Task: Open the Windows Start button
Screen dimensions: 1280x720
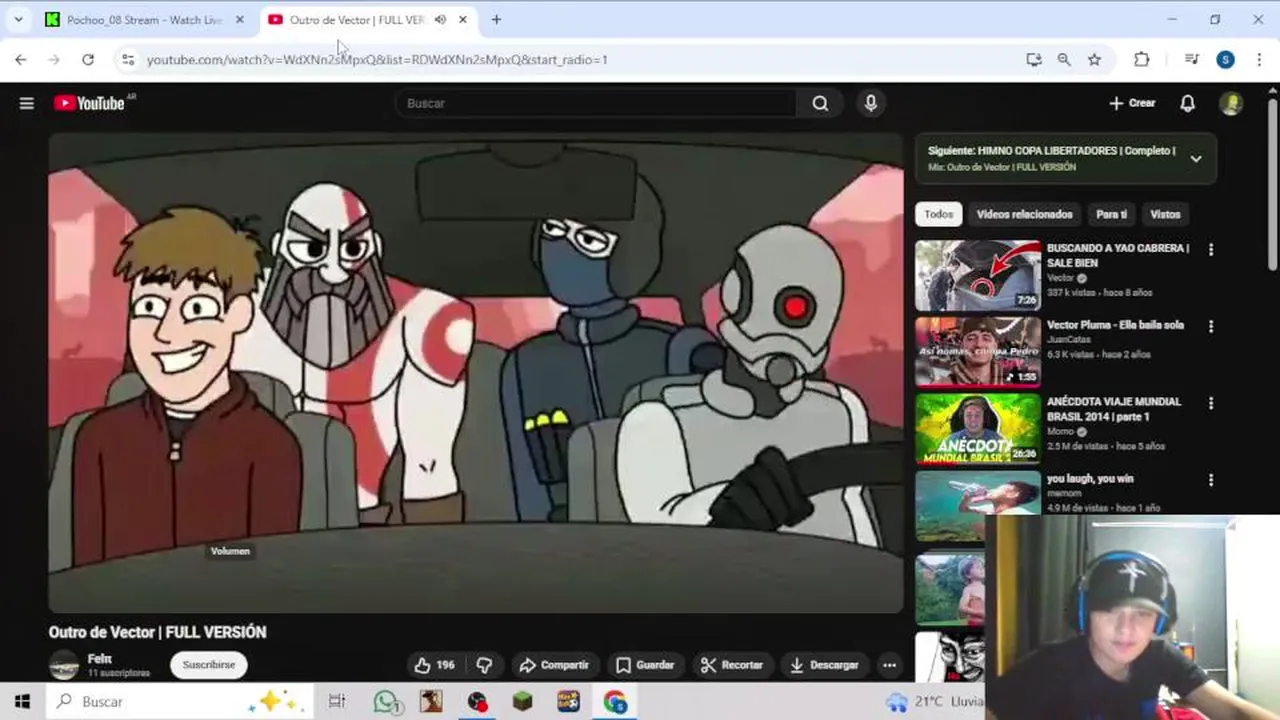Action: [22, 702]
